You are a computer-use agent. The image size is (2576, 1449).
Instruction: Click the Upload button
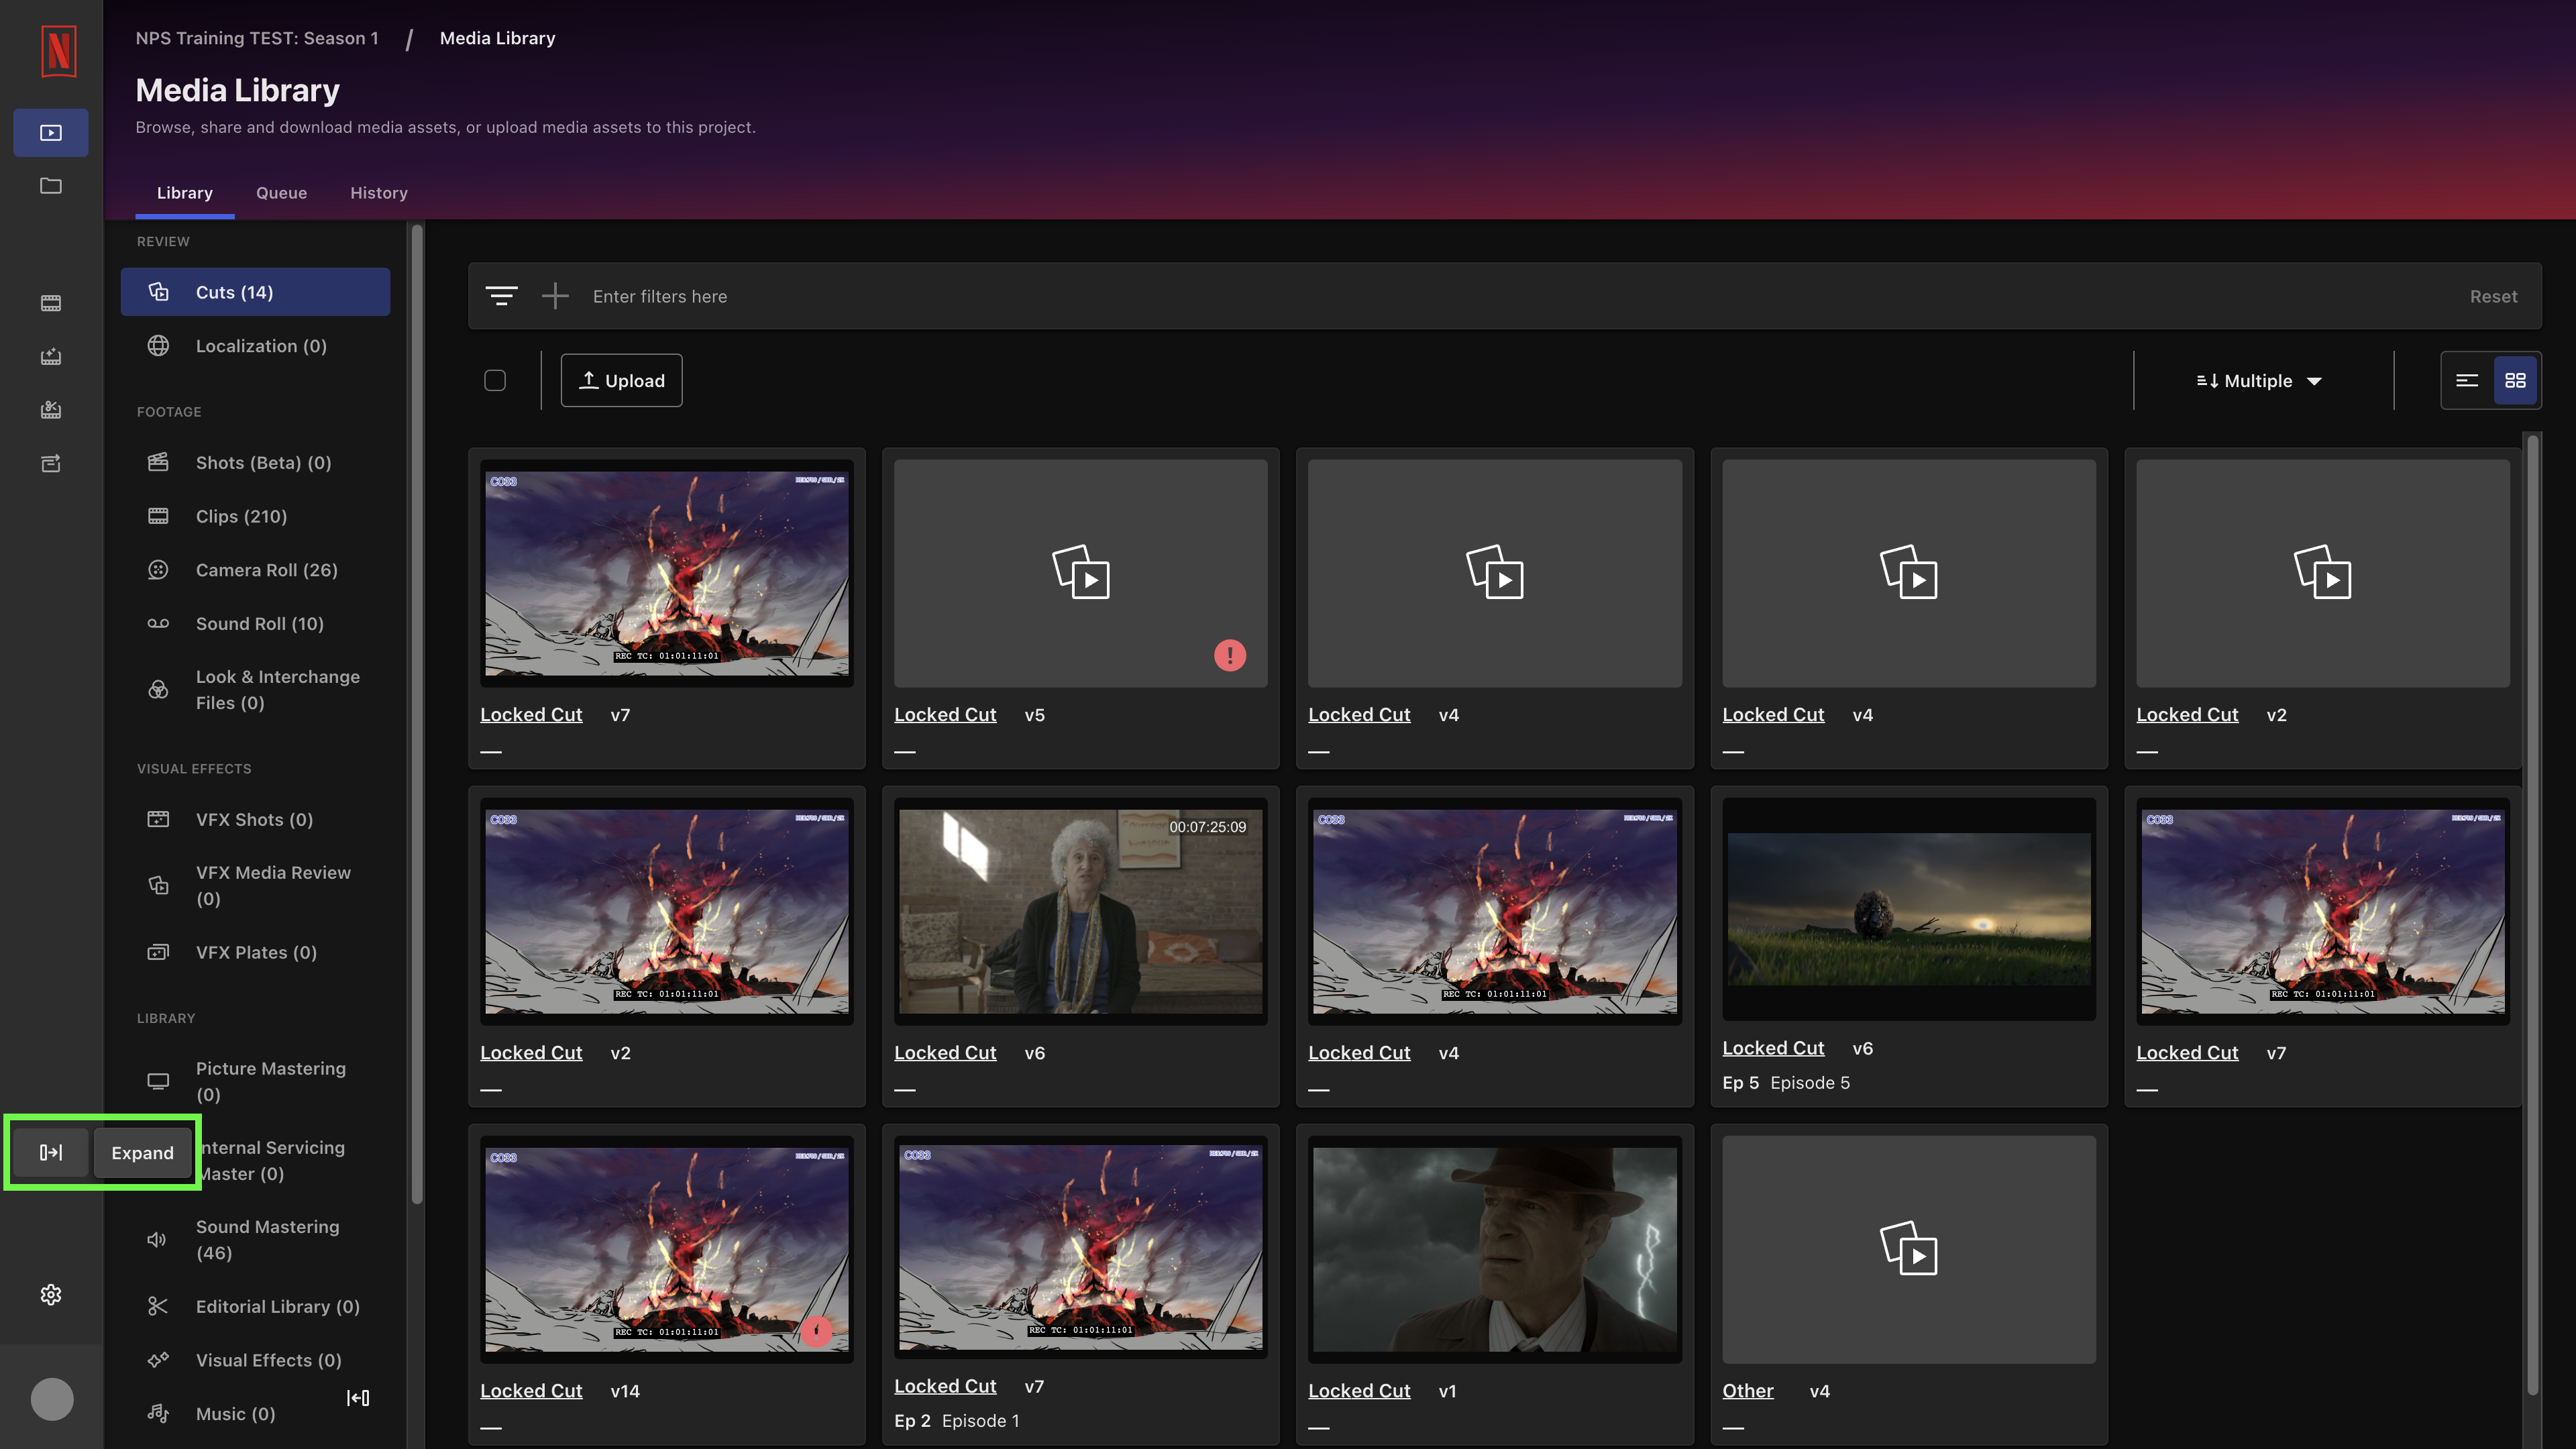621,381
